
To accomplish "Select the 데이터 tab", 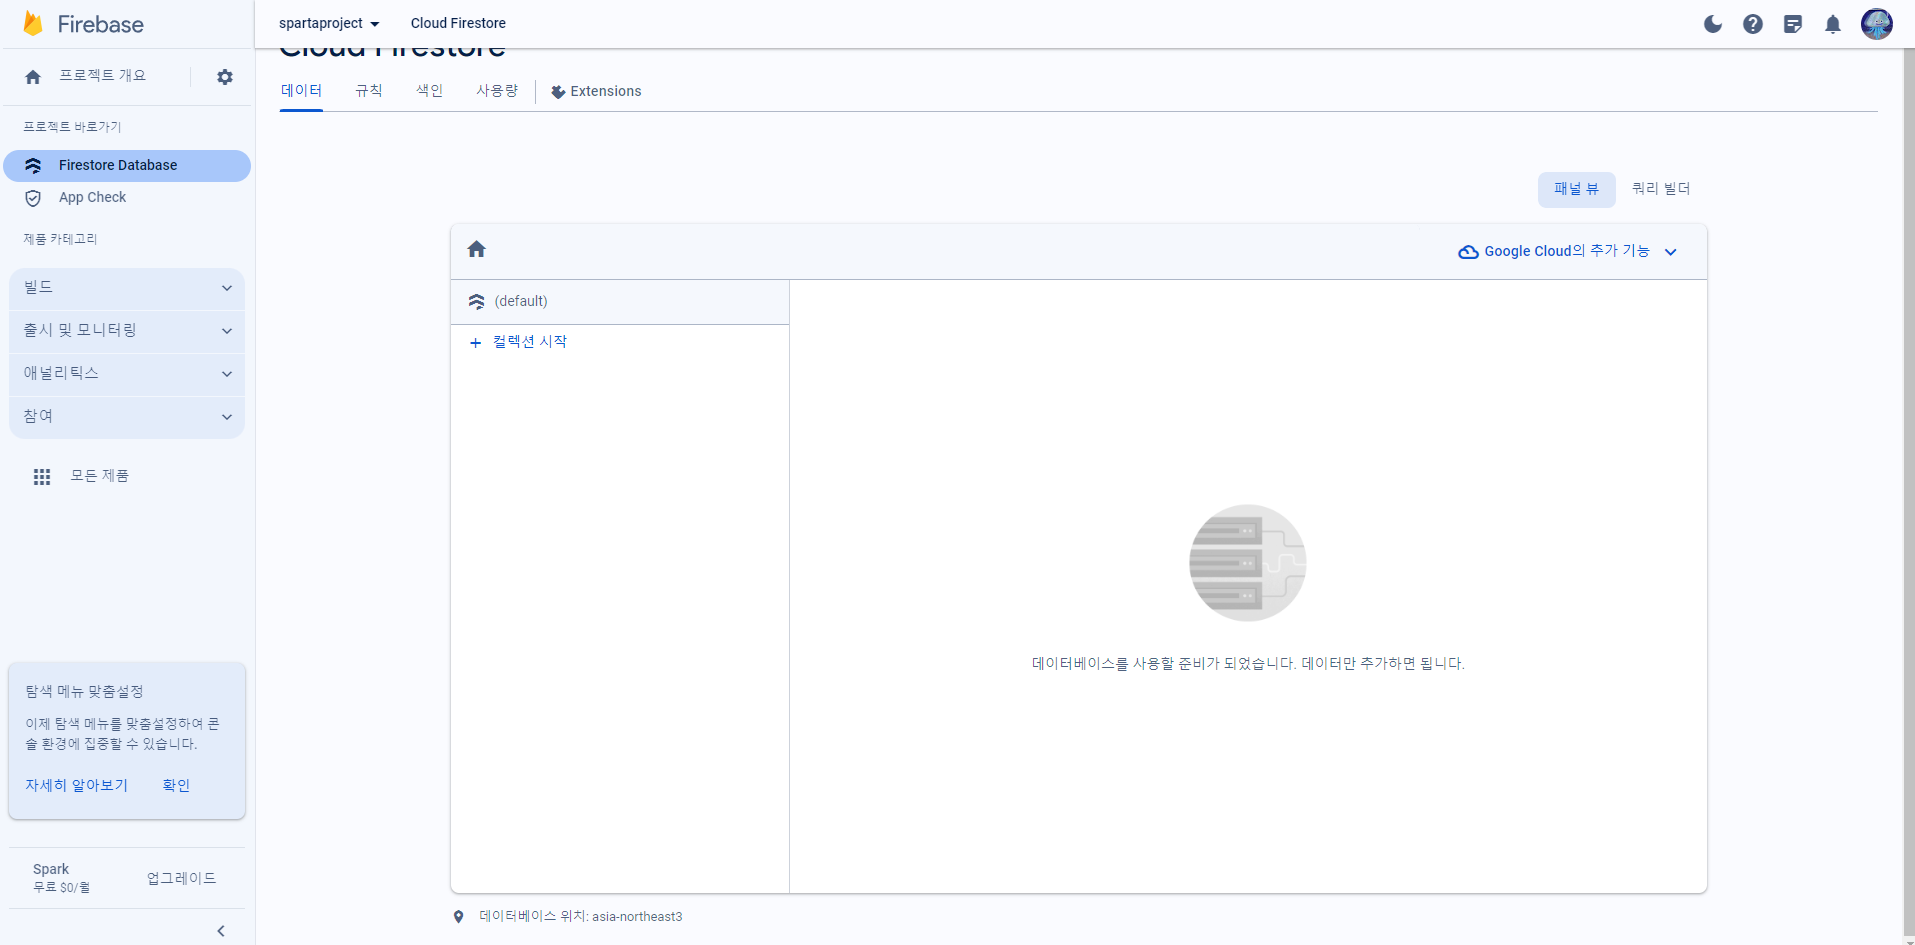I will (x=301, y=91).
